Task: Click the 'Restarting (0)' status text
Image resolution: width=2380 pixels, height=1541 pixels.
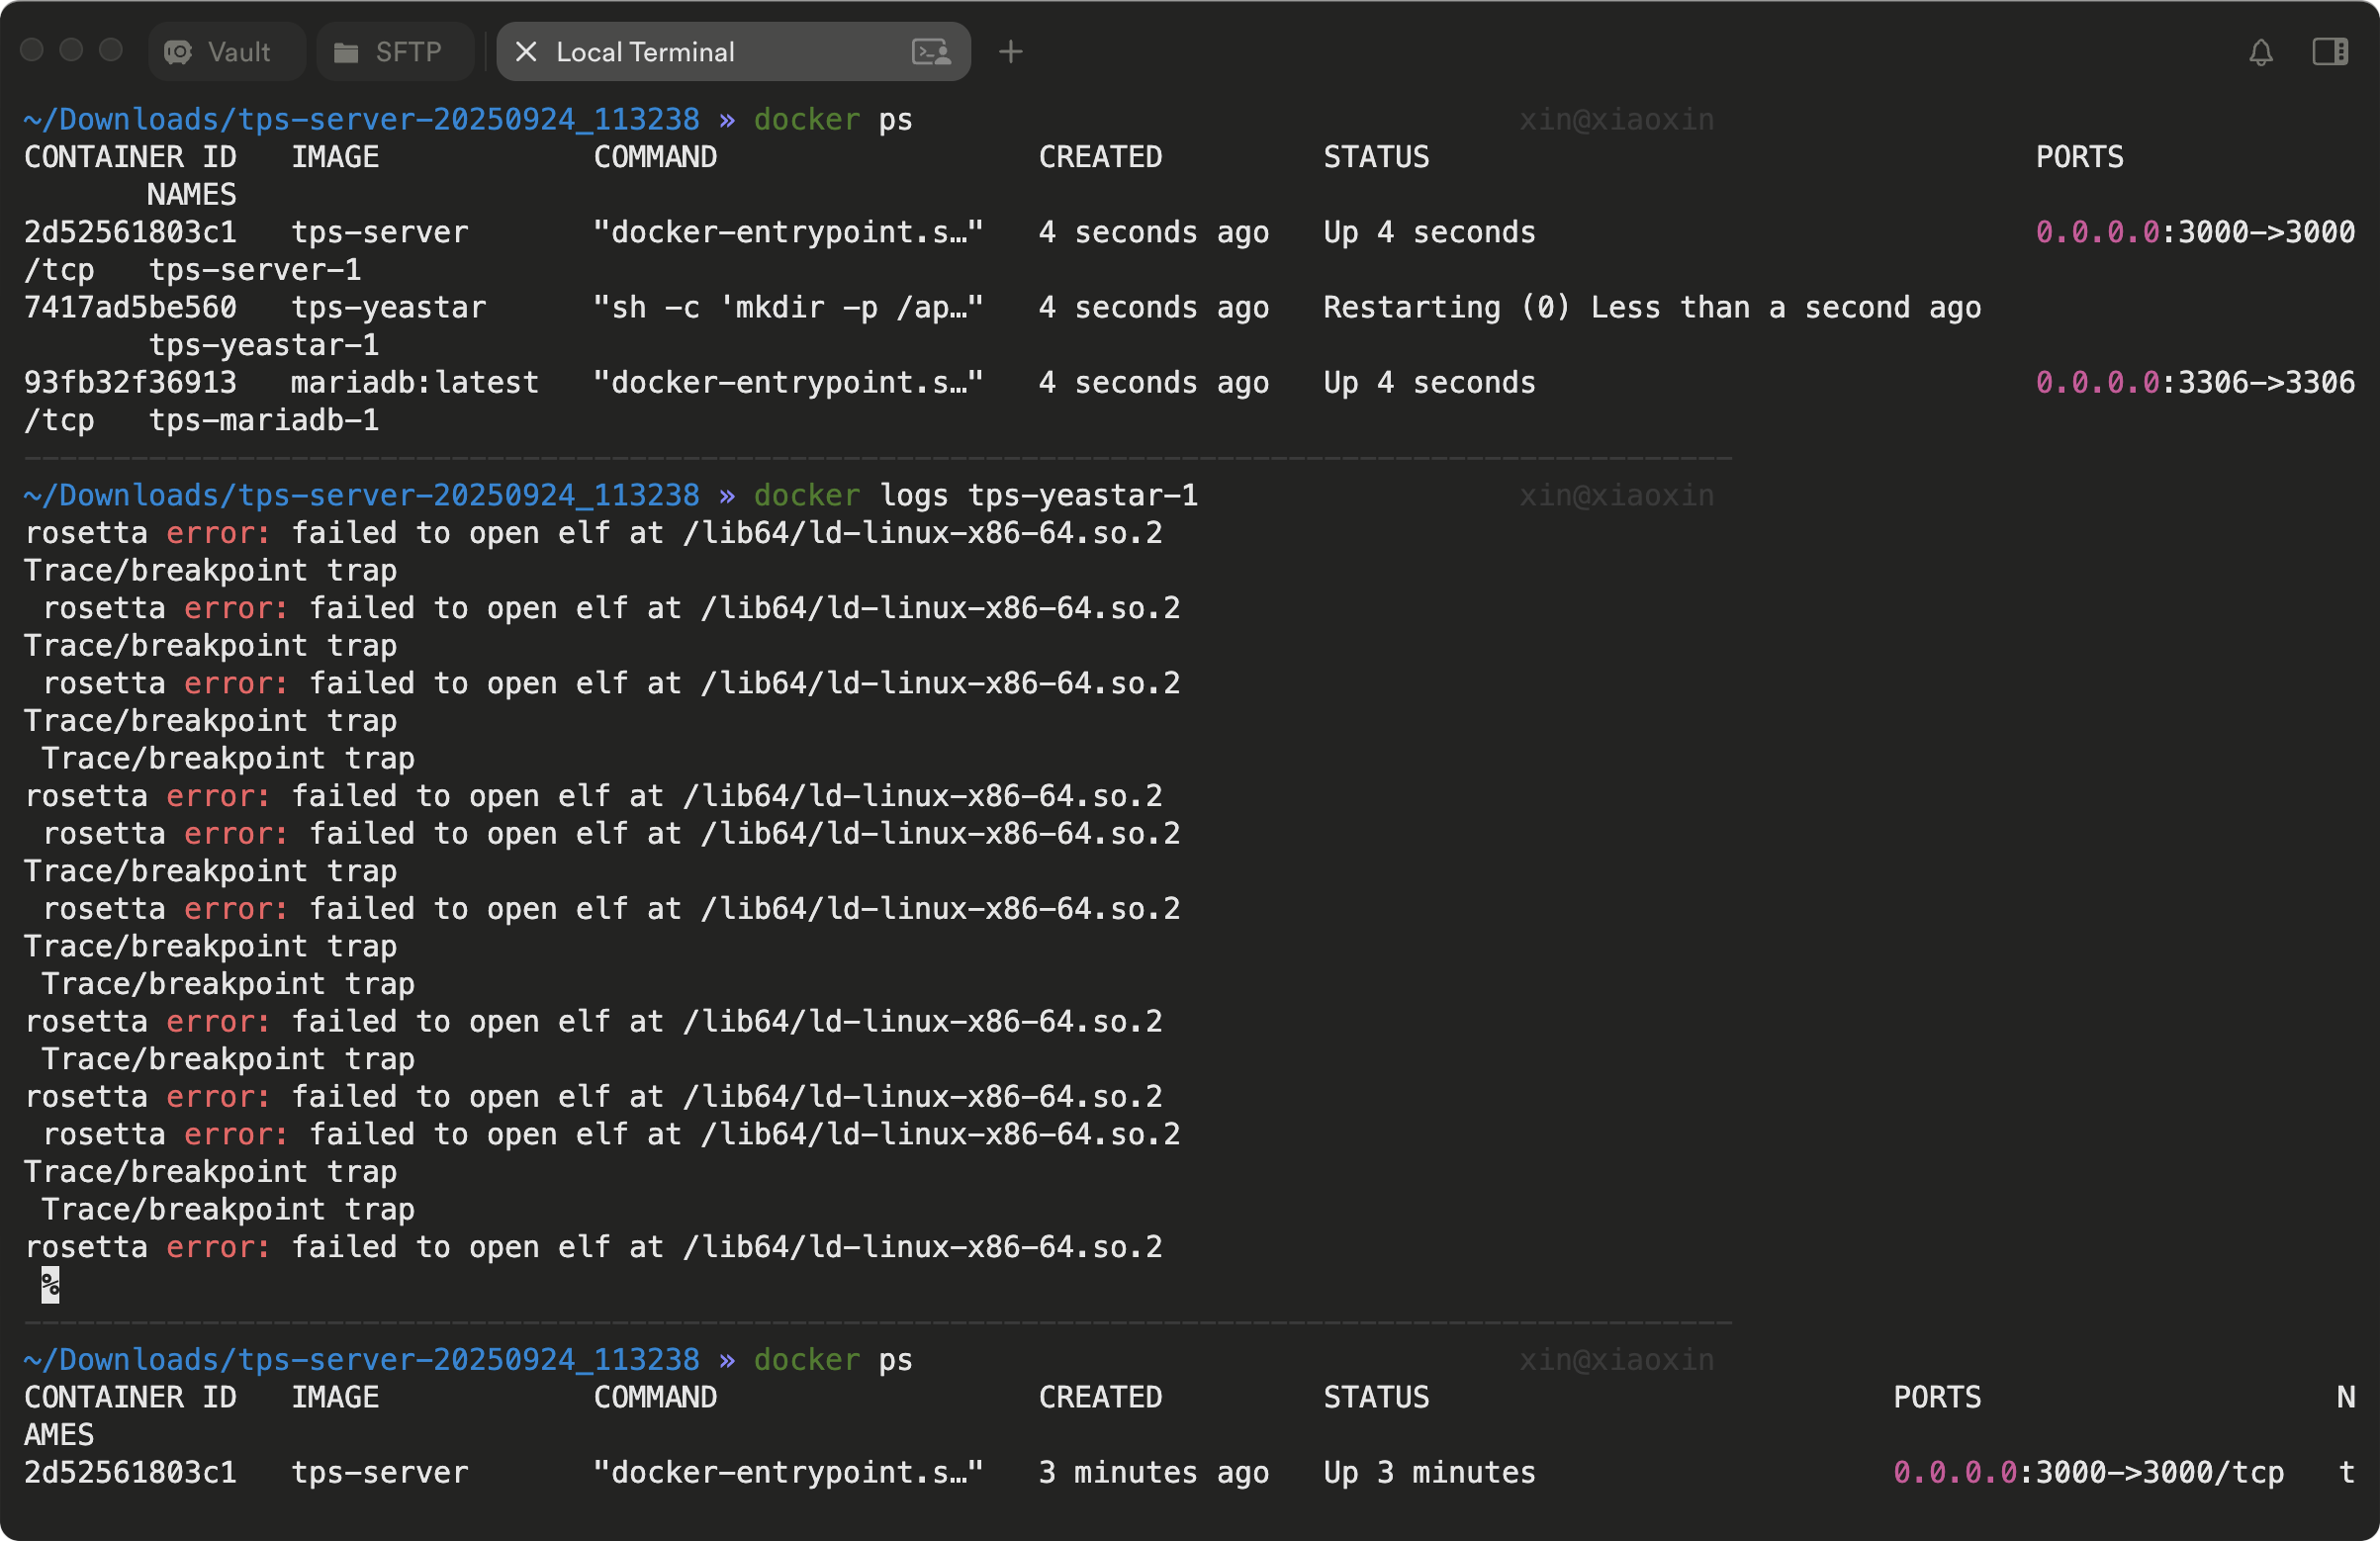Action: tap(1445, 308)
